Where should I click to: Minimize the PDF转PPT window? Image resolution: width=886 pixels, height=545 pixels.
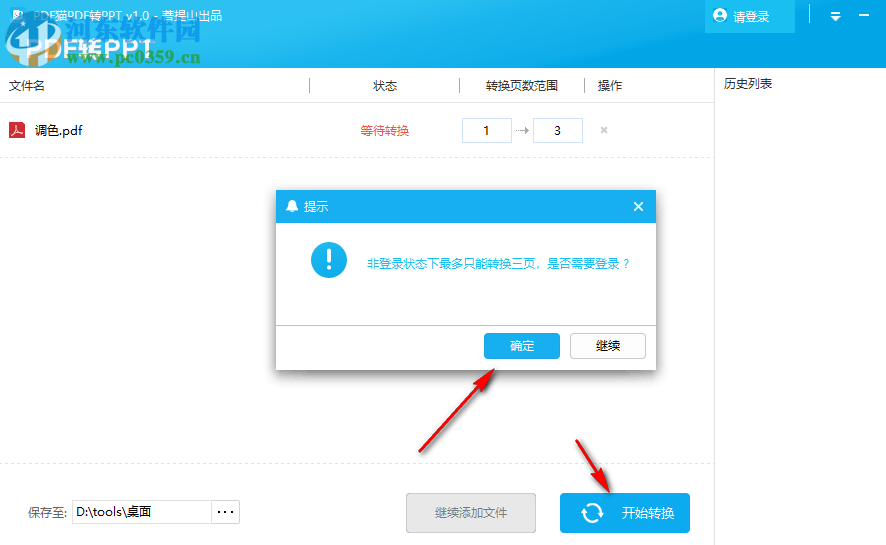pyautogui.click(x=864, y=16)
